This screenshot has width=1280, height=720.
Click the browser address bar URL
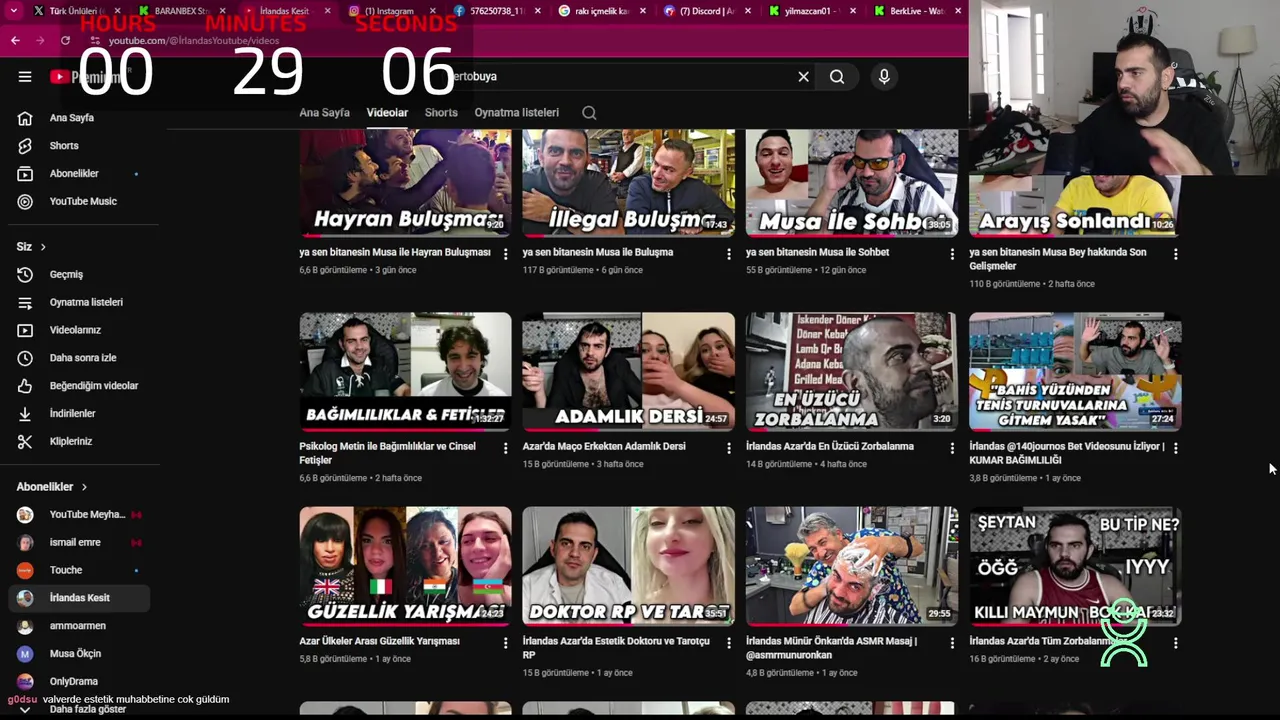pos(194,40)
